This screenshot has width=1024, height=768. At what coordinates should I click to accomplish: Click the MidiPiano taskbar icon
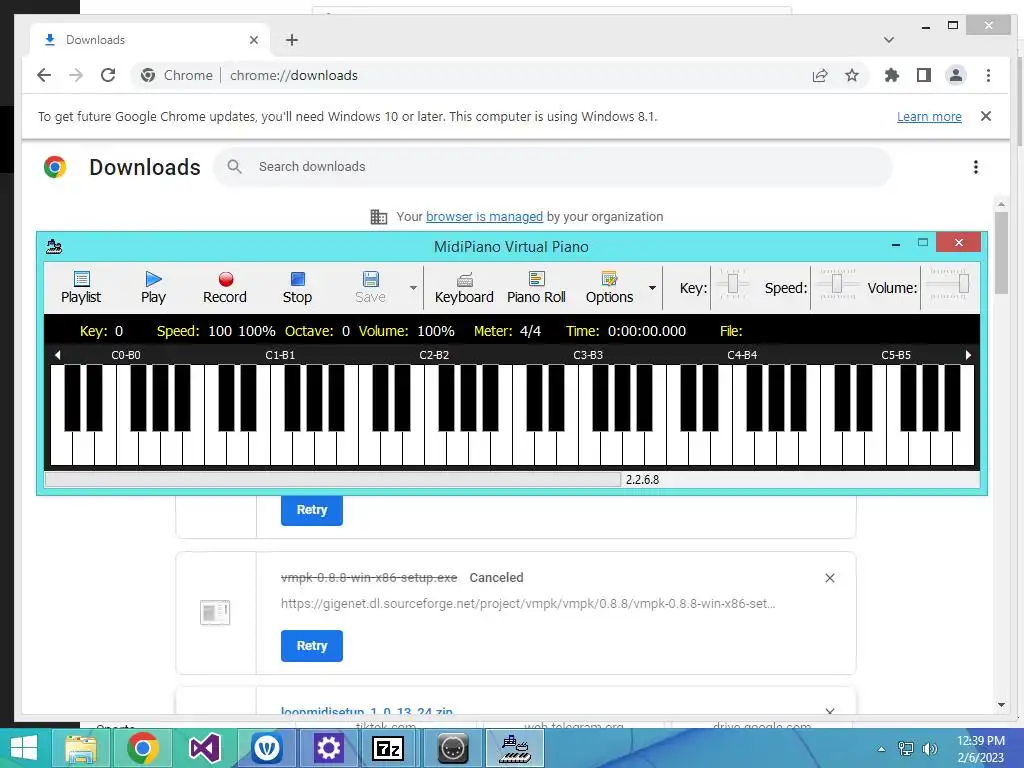(x=515, y=748)
